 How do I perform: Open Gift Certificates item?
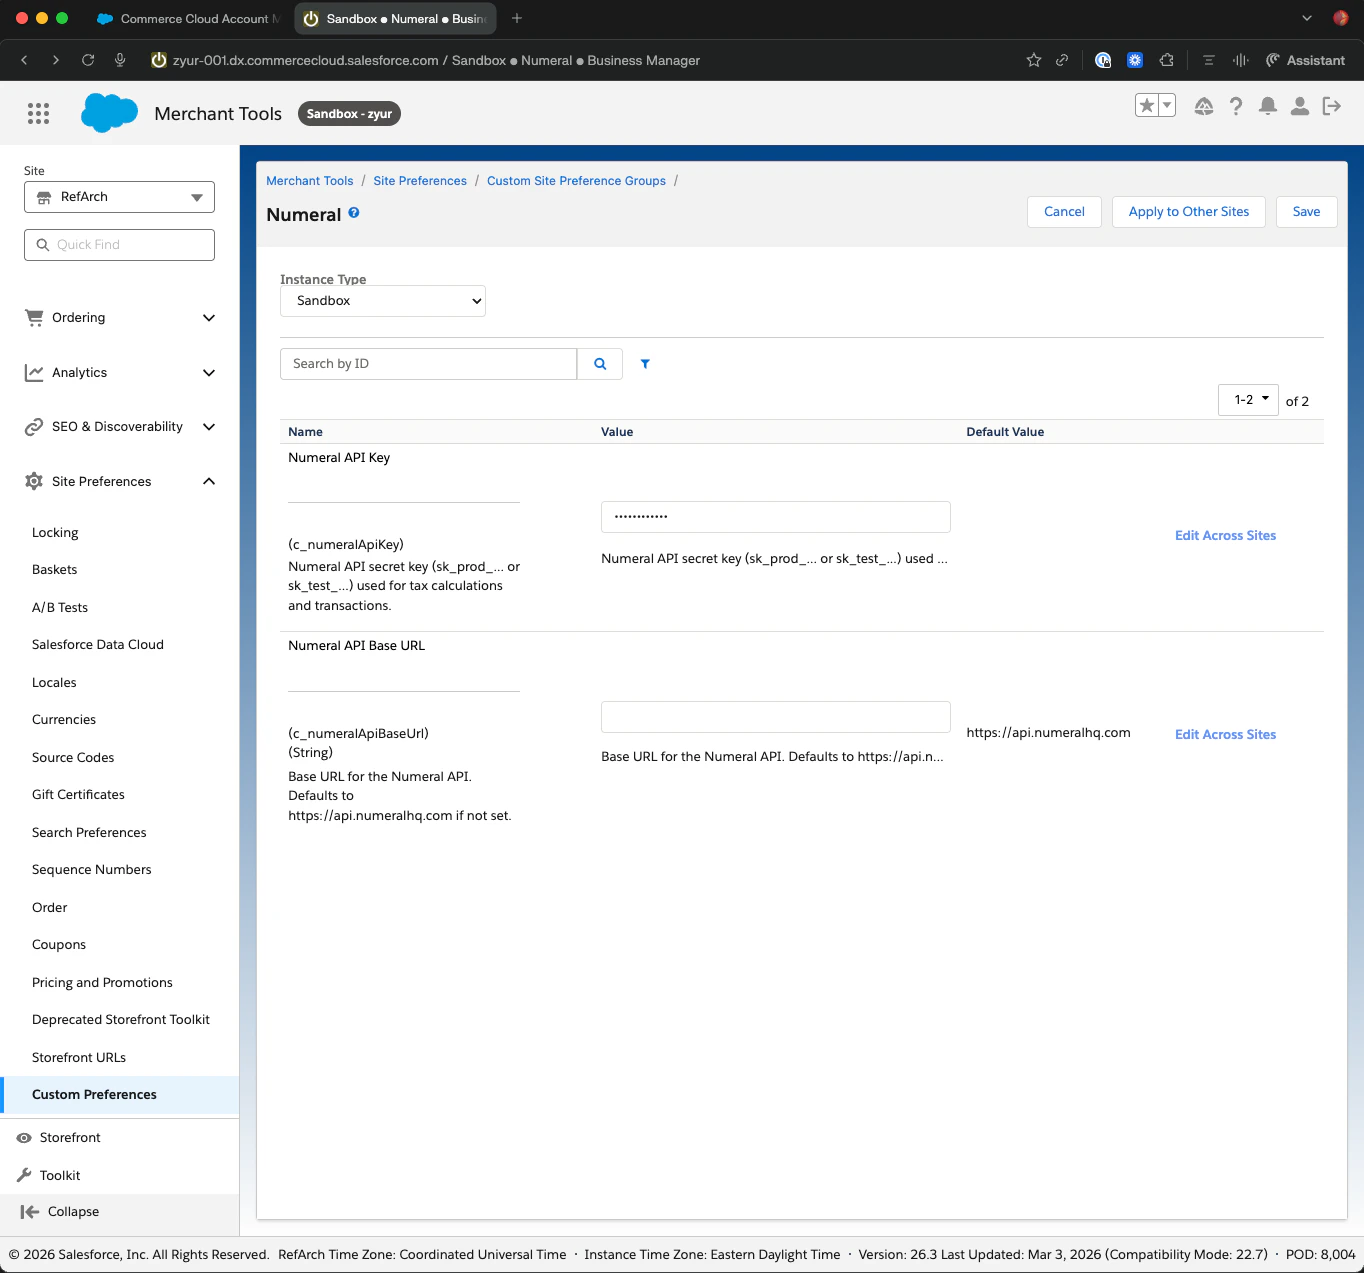point(78,795)
